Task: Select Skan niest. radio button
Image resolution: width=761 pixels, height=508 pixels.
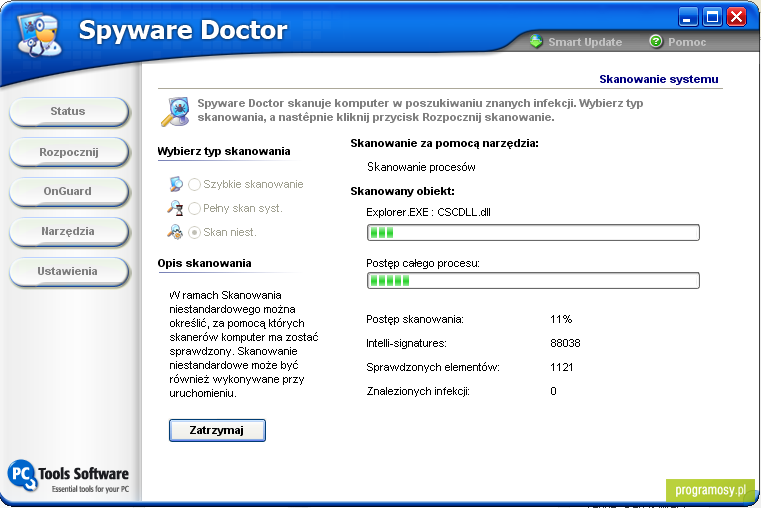Action: click(x=194, y=233)
